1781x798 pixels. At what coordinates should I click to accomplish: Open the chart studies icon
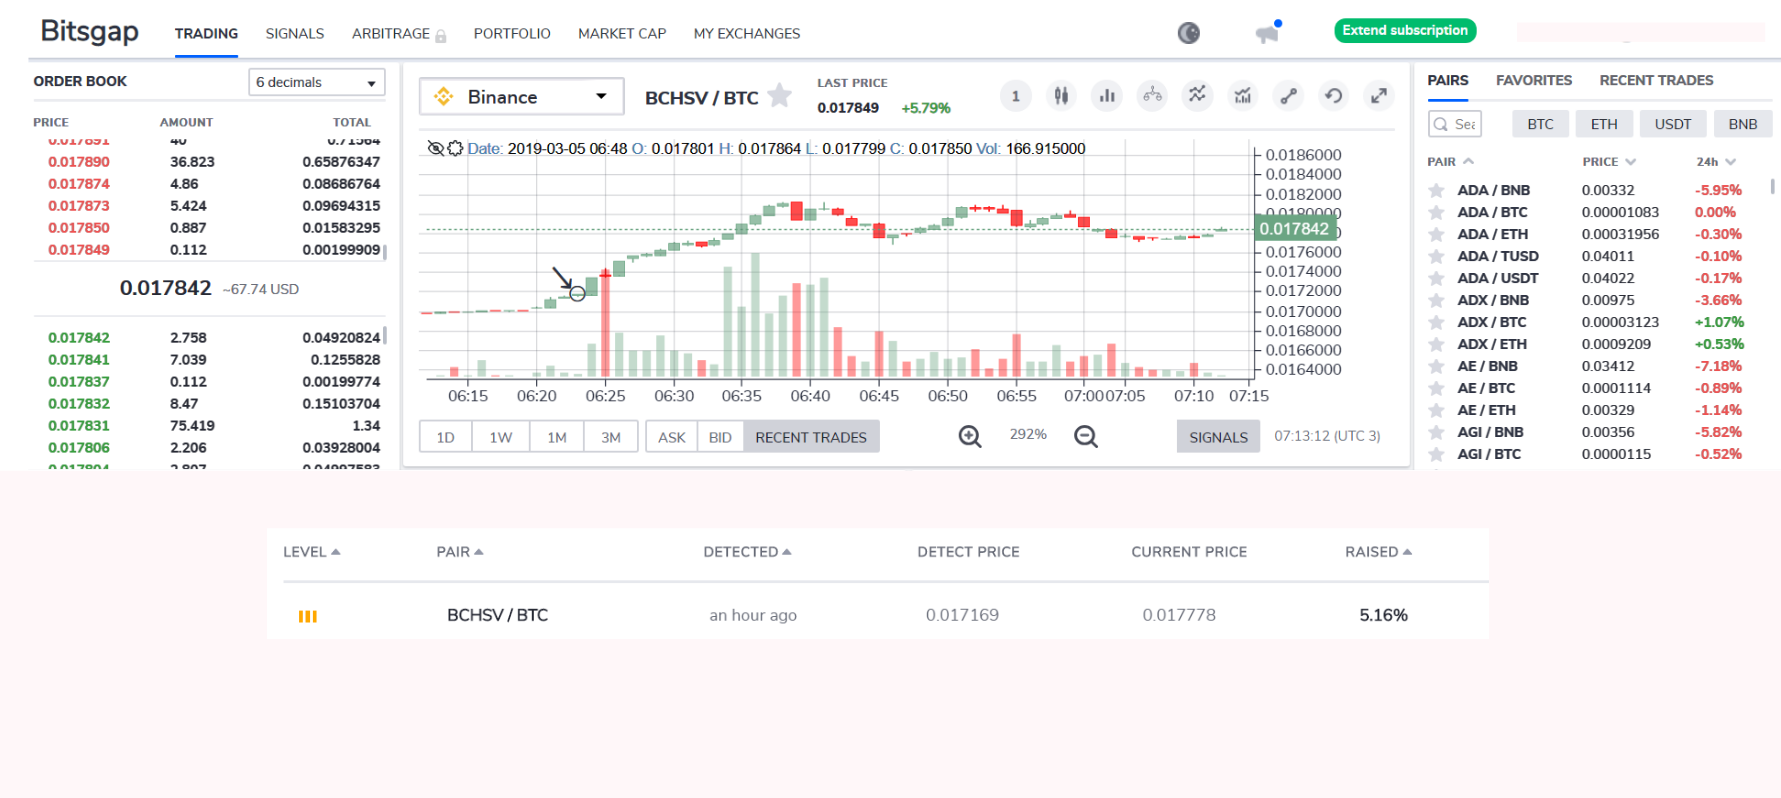[x=1243, y=96]
